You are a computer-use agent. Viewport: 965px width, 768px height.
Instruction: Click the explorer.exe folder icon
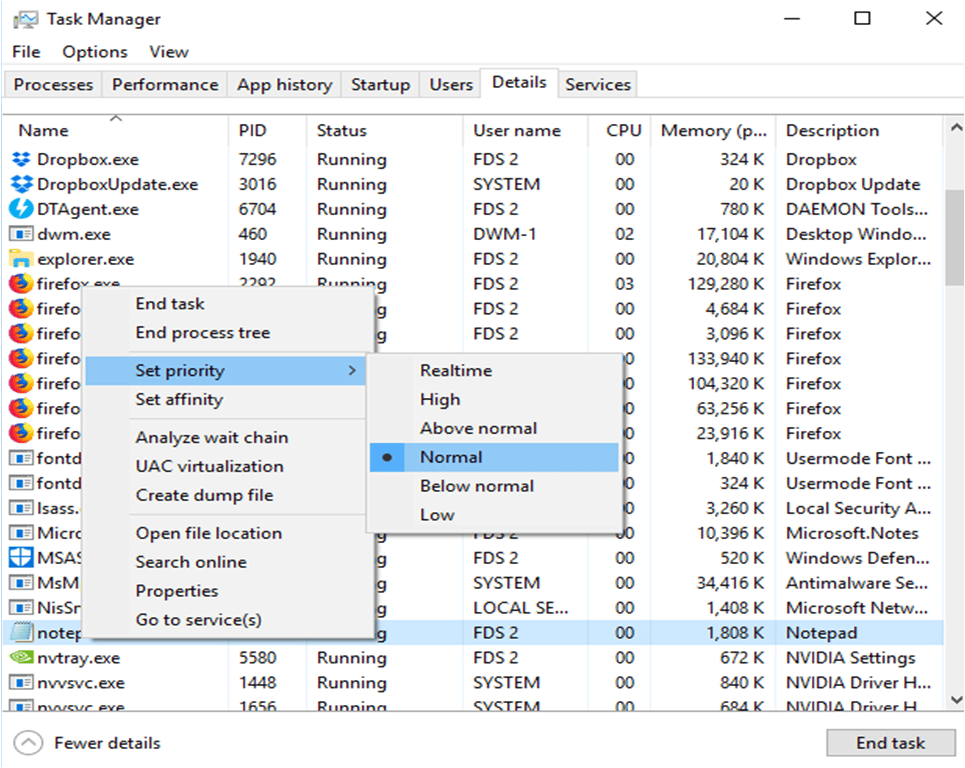coord(21,259)
